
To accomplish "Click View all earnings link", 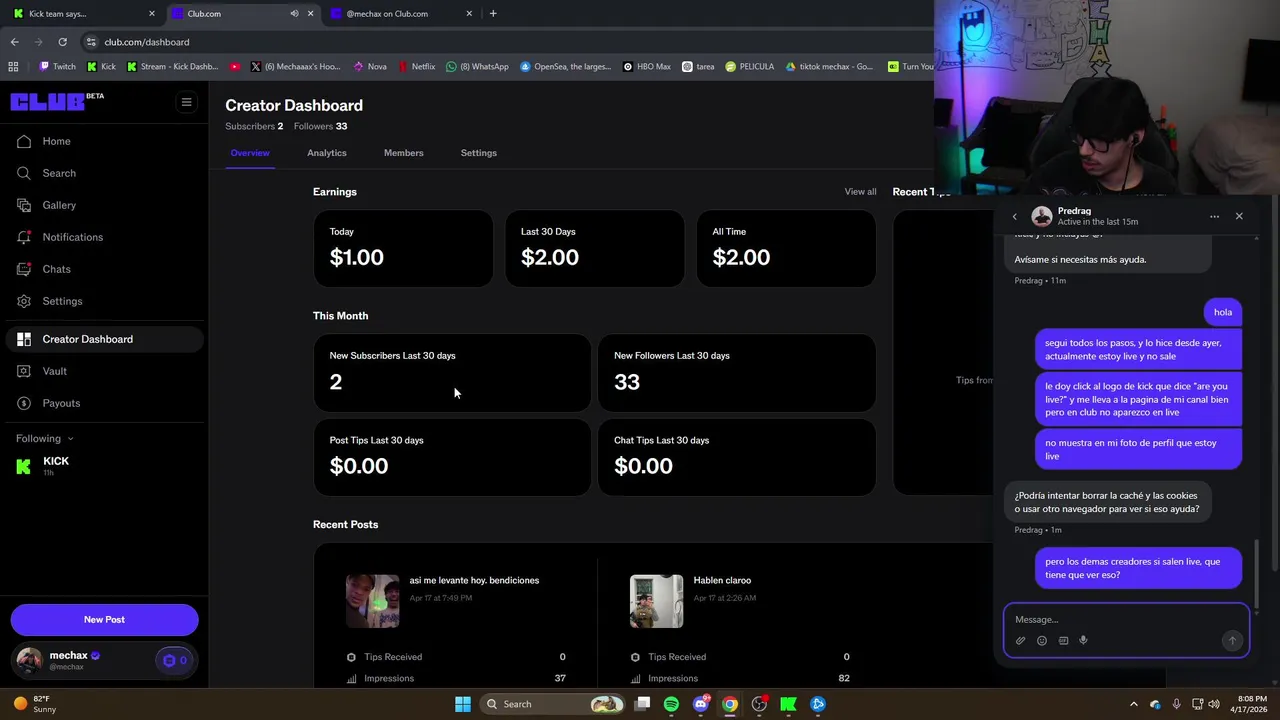I will tap(860, 192).
